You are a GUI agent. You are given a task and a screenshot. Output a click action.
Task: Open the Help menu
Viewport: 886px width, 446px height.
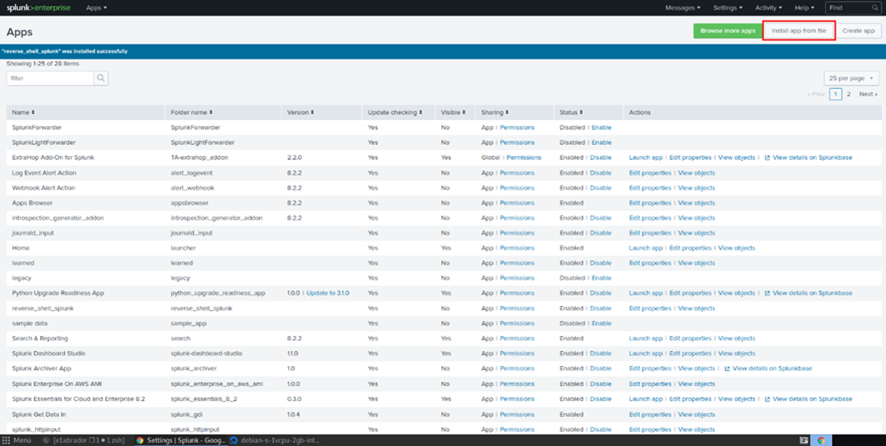point(805,8)
